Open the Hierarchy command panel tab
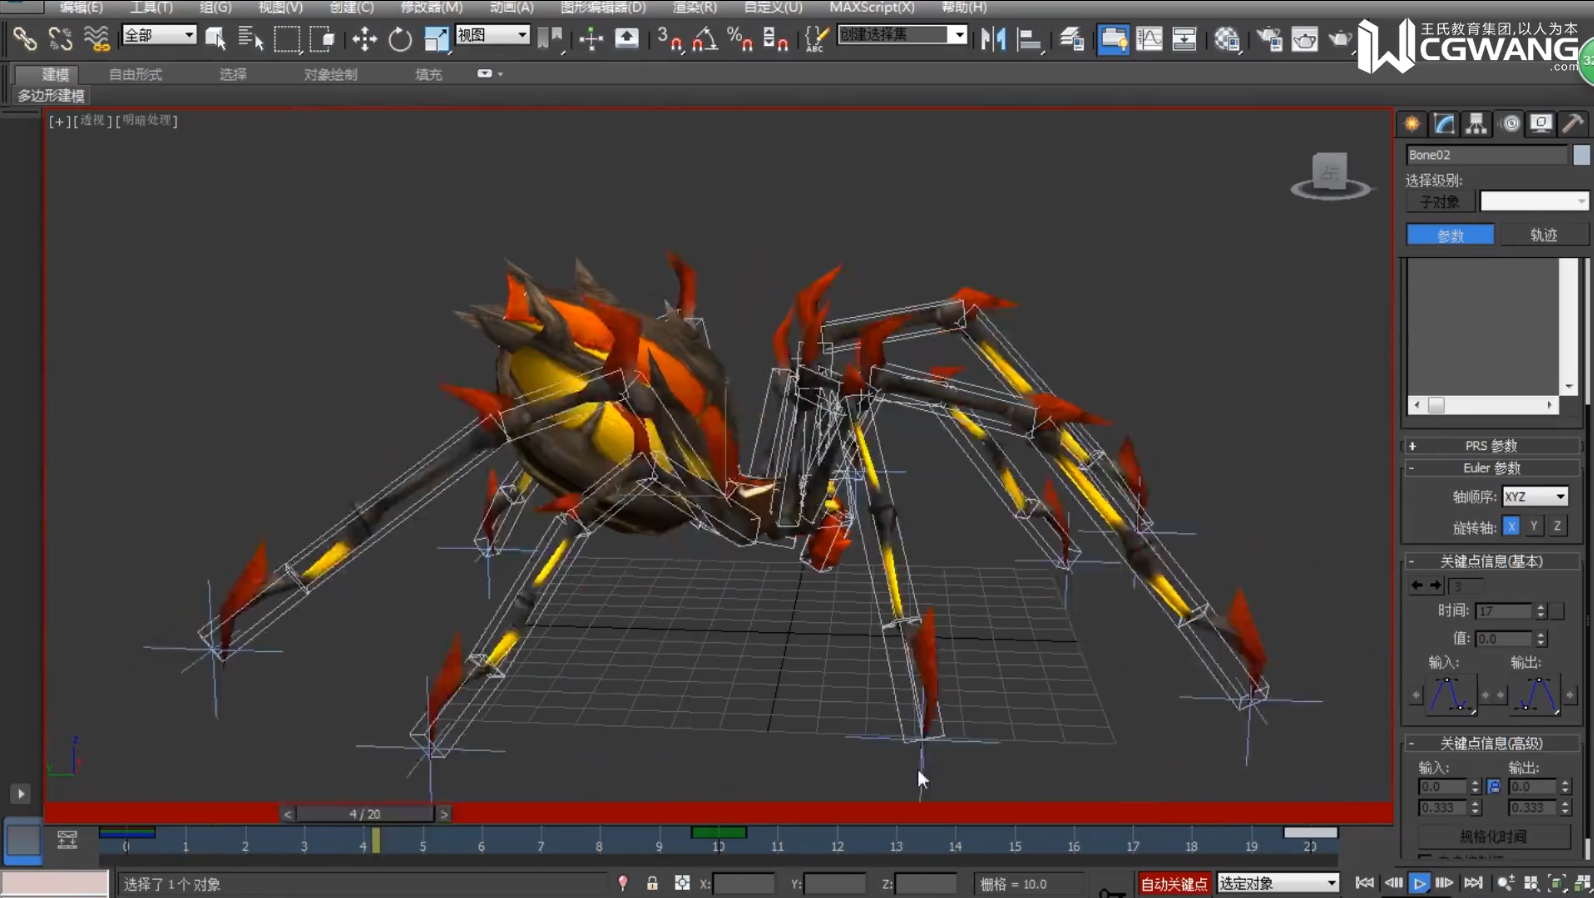This screenshot has height=898, width=1594. (x=1476, y=123)
